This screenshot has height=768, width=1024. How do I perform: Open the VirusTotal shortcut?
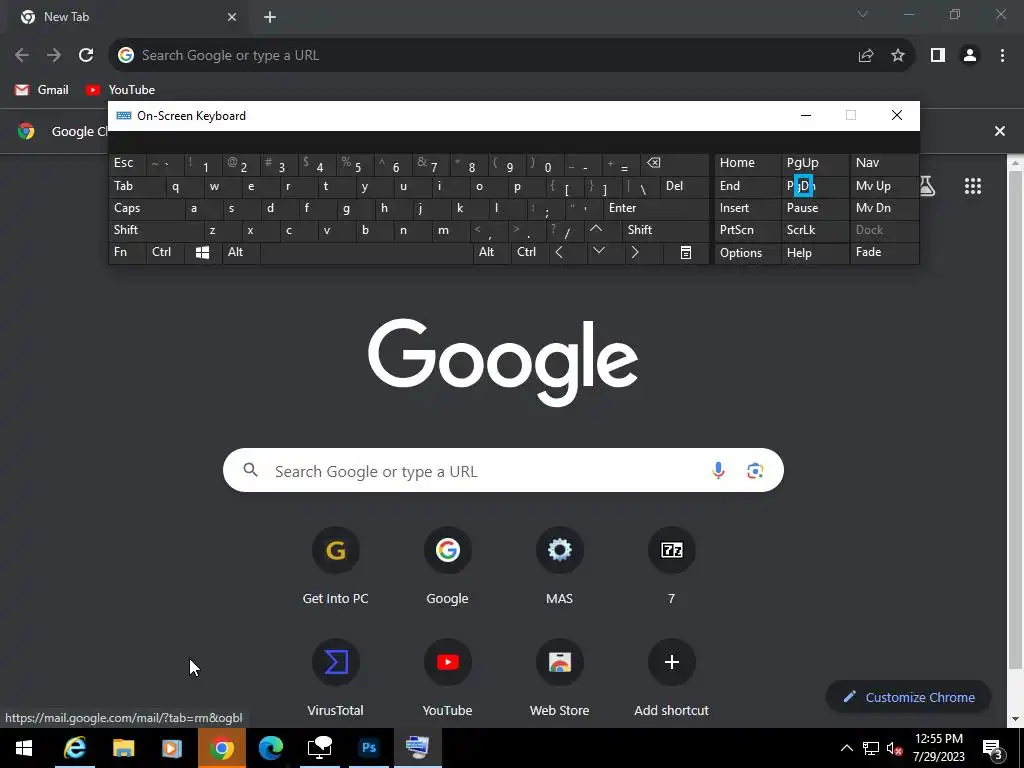point(335,678)
